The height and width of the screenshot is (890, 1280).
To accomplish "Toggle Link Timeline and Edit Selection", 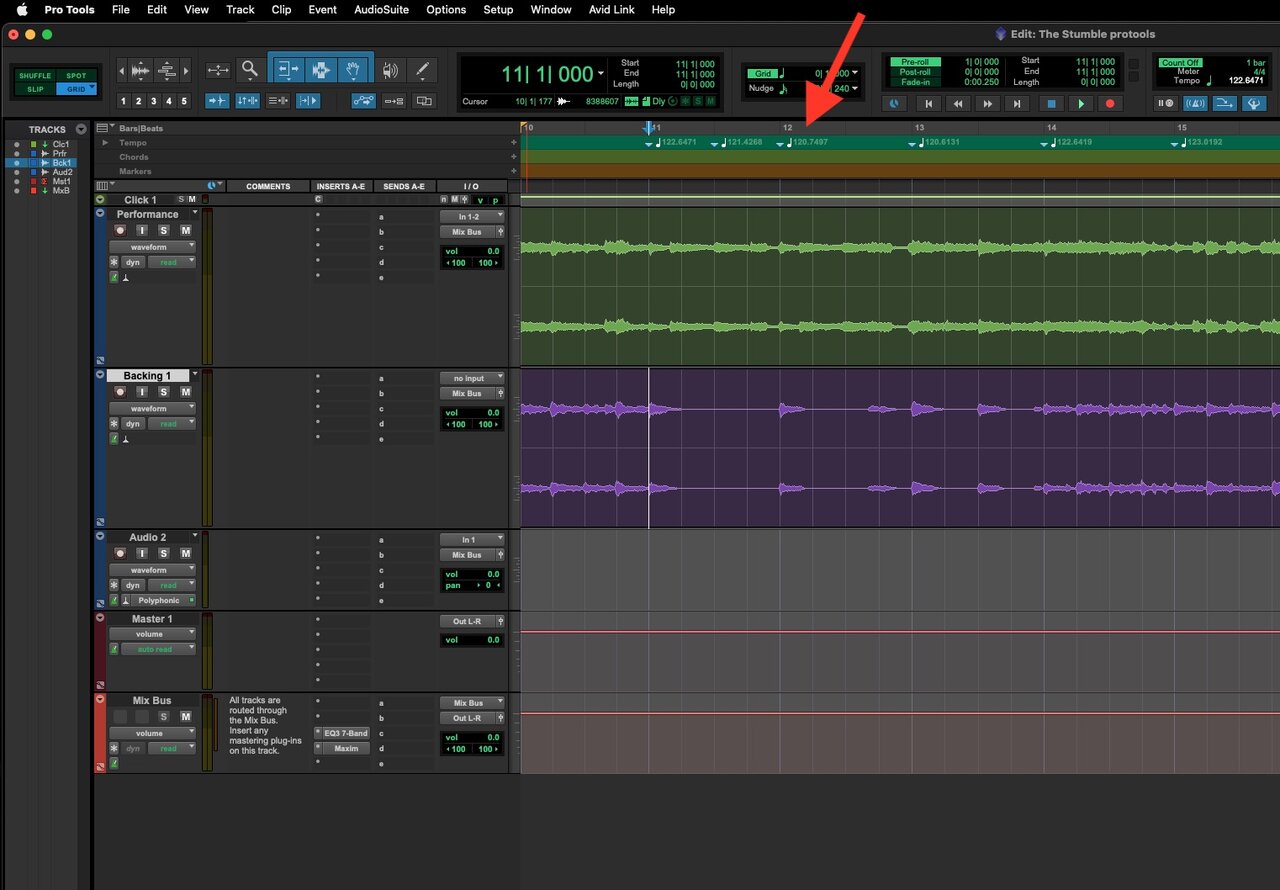I will click(x=248, y=101).
